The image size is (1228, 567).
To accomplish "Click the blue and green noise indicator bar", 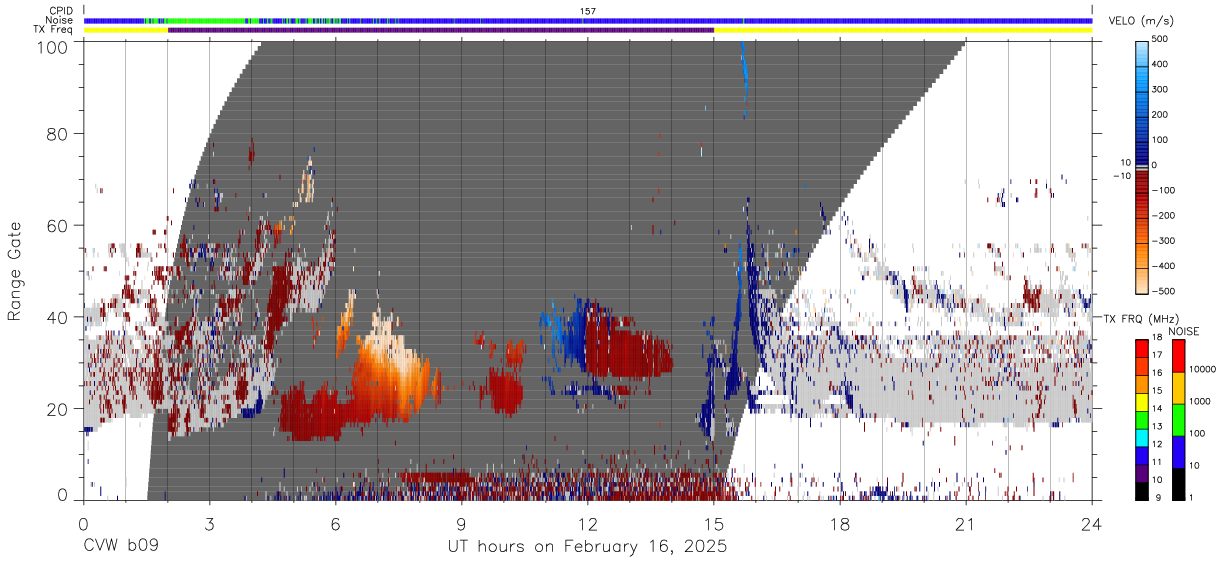I will pos(588,20).
